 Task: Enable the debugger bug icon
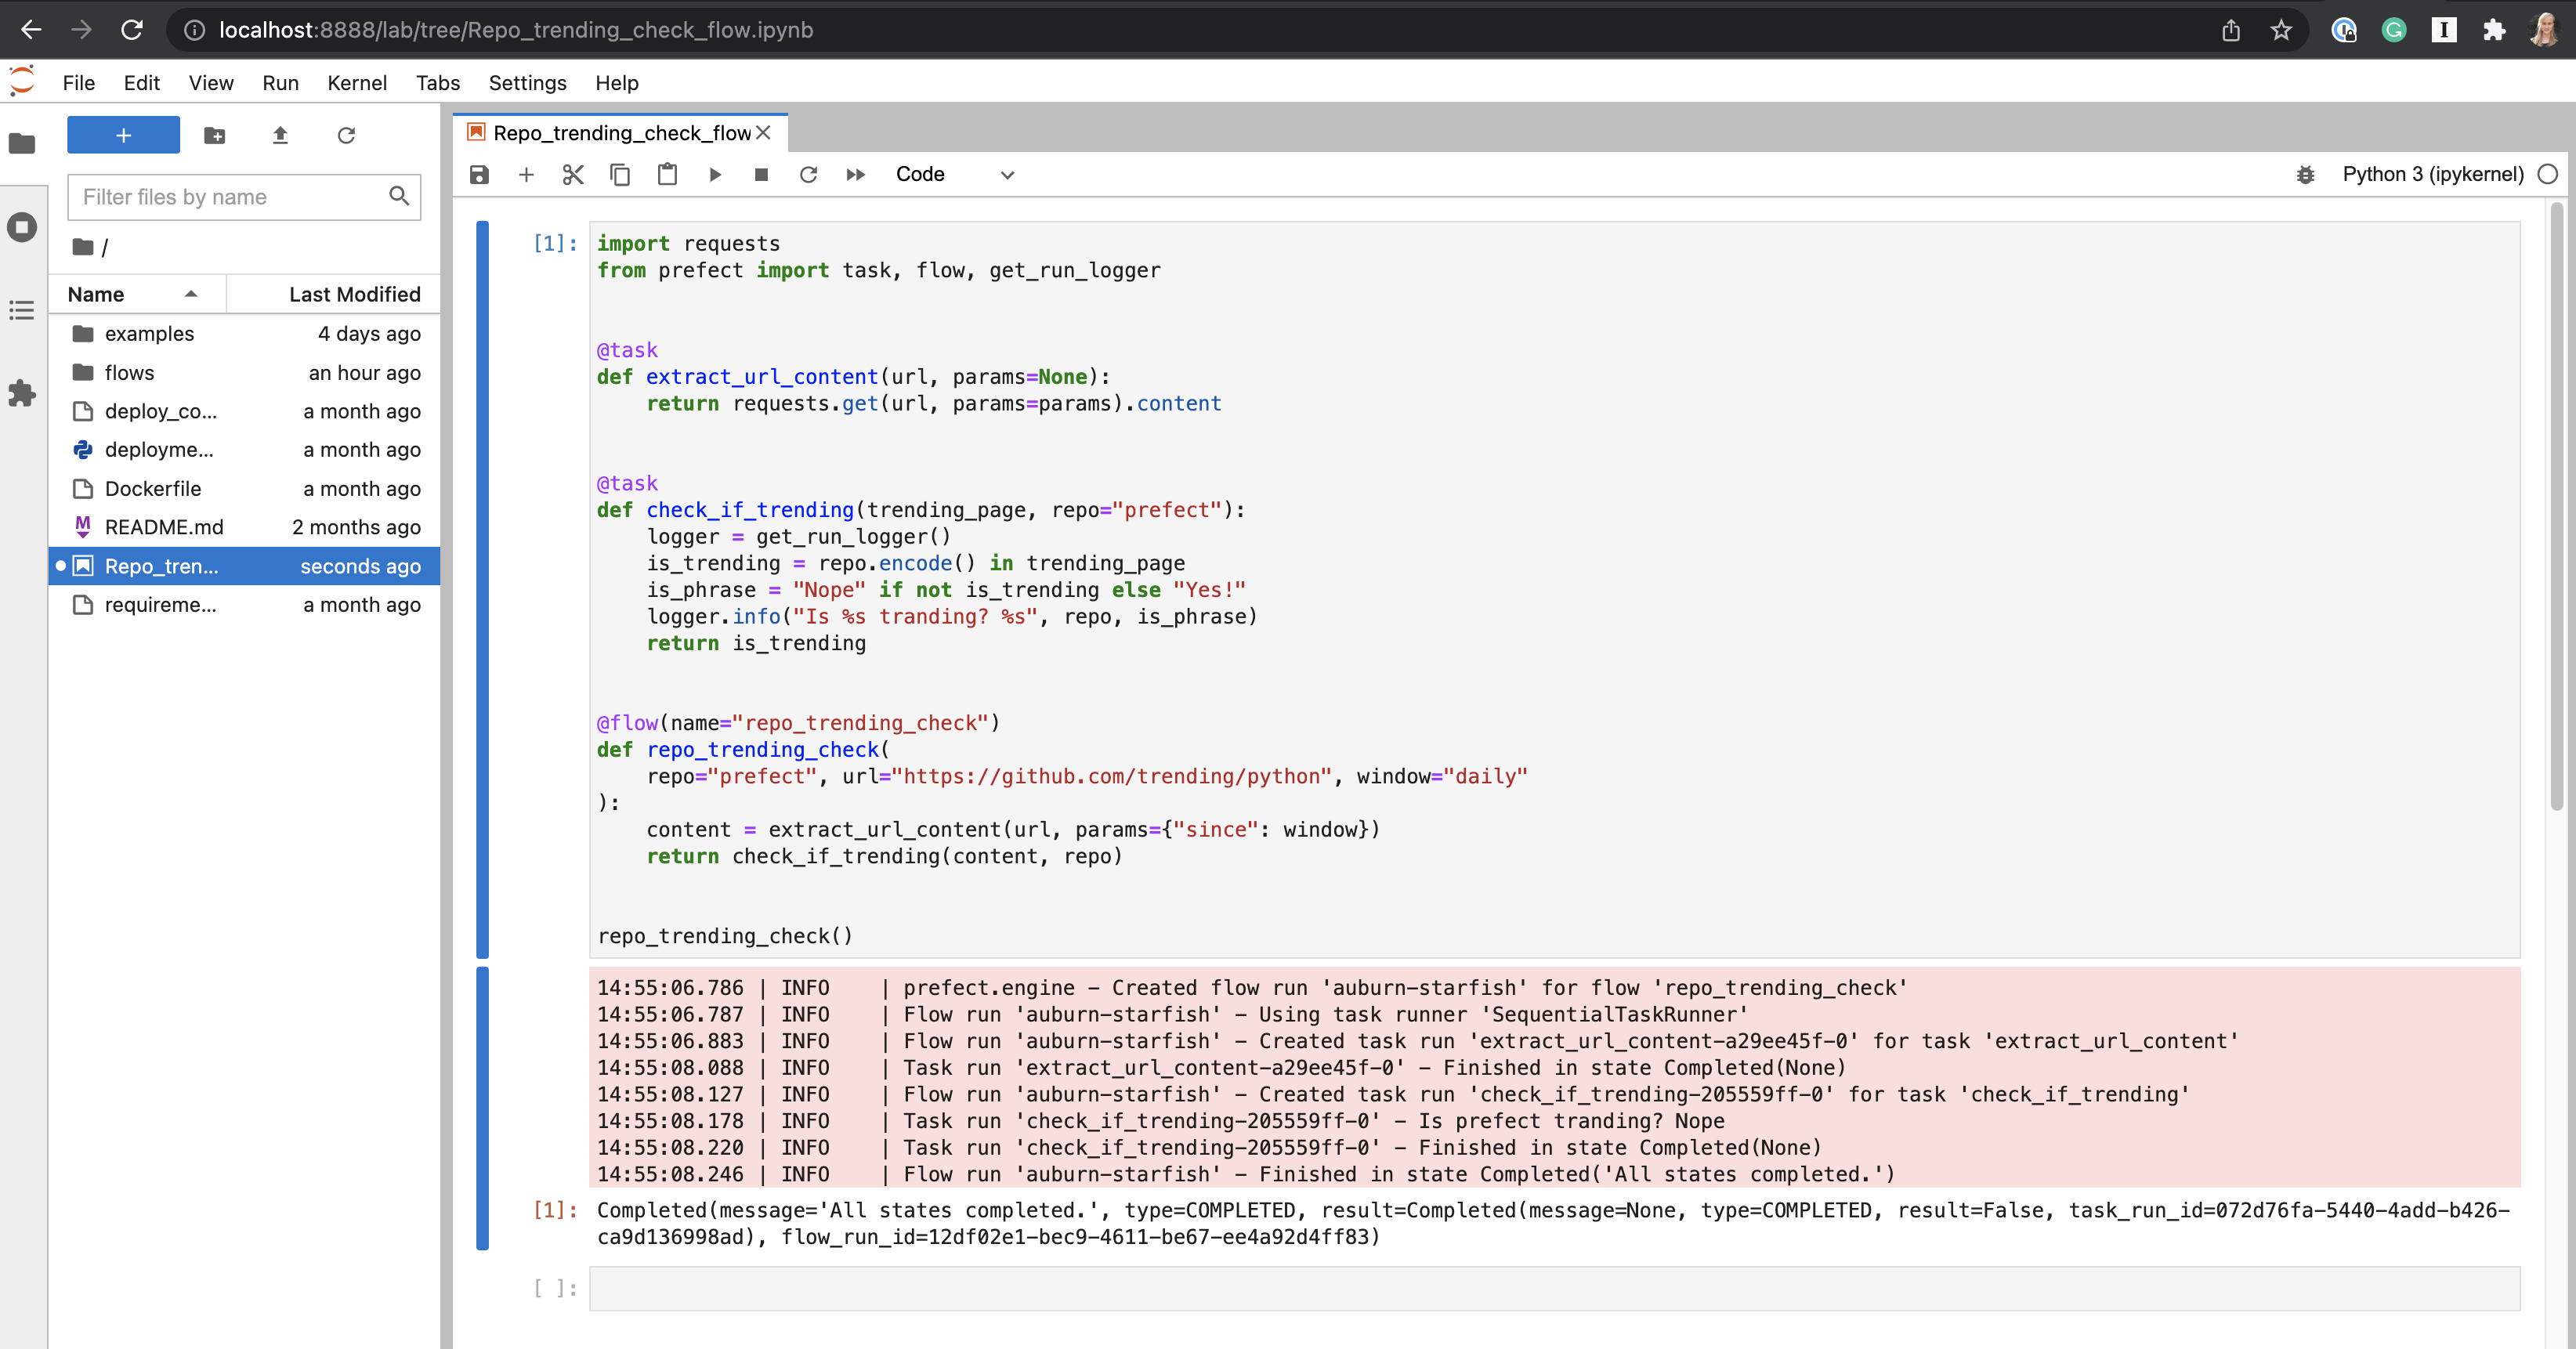pos(2305,175)
